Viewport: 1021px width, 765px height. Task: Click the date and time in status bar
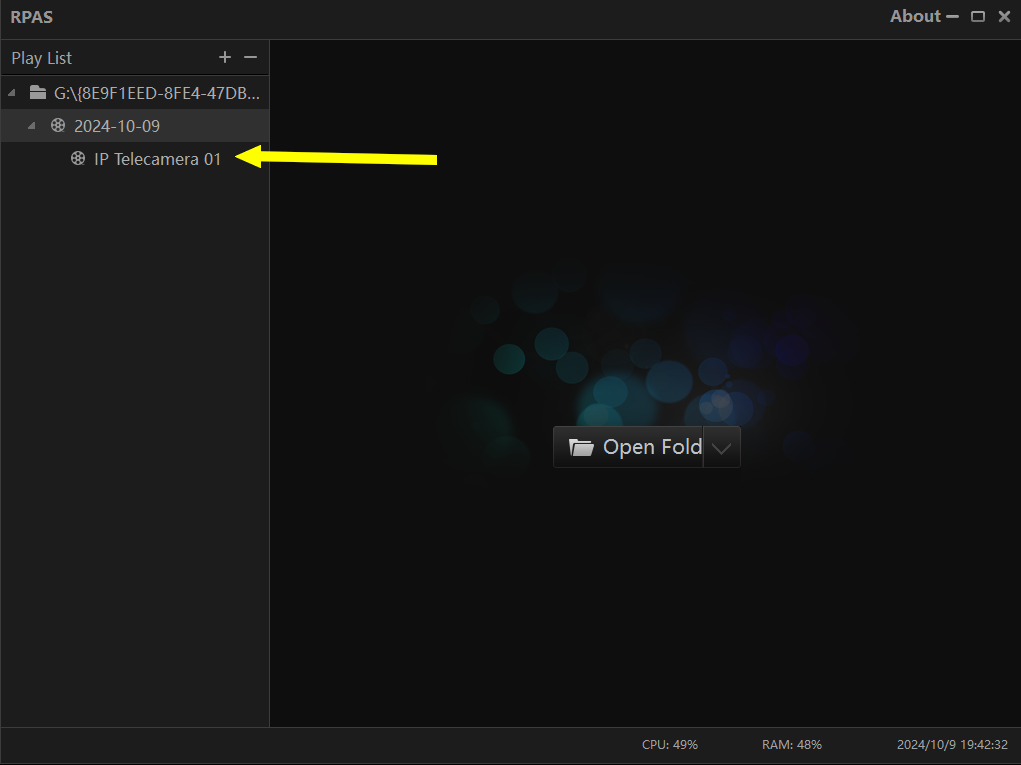(951, 745)
